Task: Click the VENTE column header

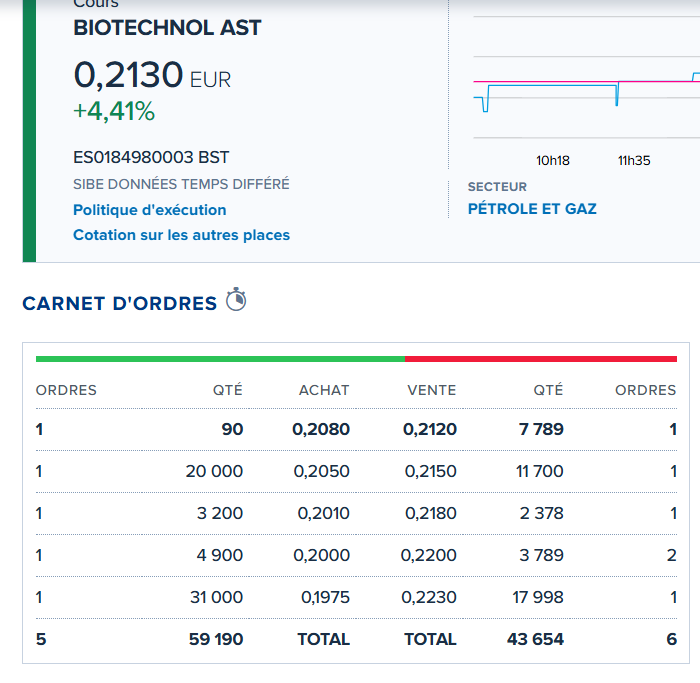Action: tap(432, 390)
